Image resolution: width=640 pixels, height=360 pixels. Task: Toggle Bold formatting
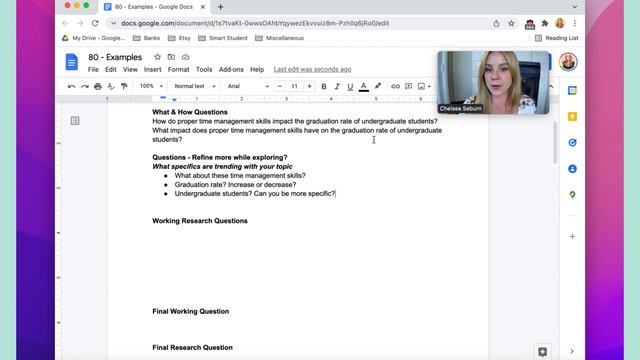click(324, 86)
